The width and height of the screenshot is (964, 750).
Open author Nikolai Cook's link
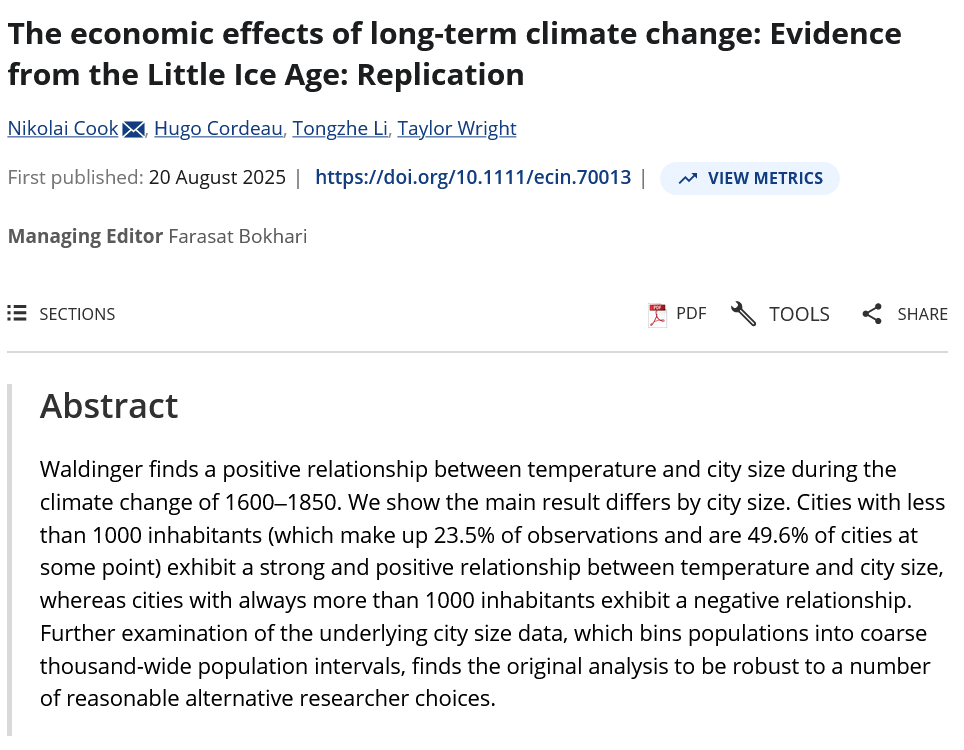point(63,129)
